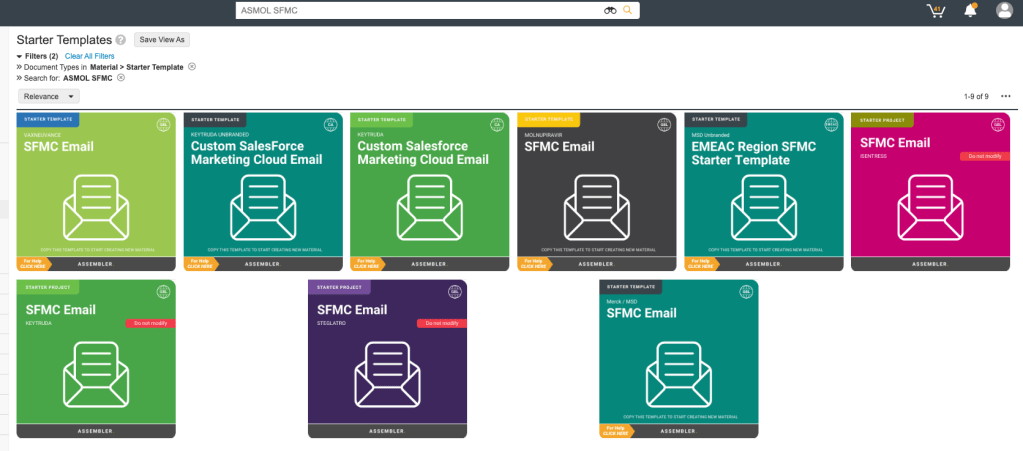
Task: Open EMEAC Region SFMC Starter Template title
Action: coord(754,153)
